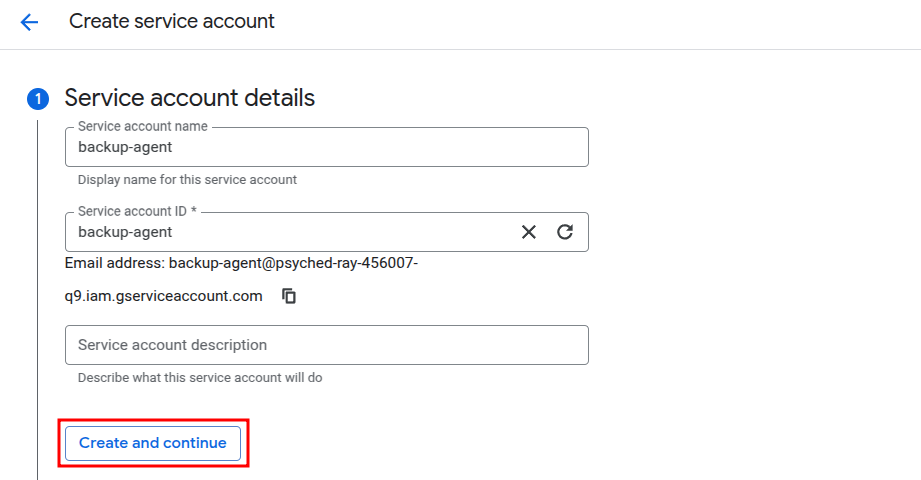Regenerate the Service account ID with refresh icon

pyautogui.click(x=565, y=232)
